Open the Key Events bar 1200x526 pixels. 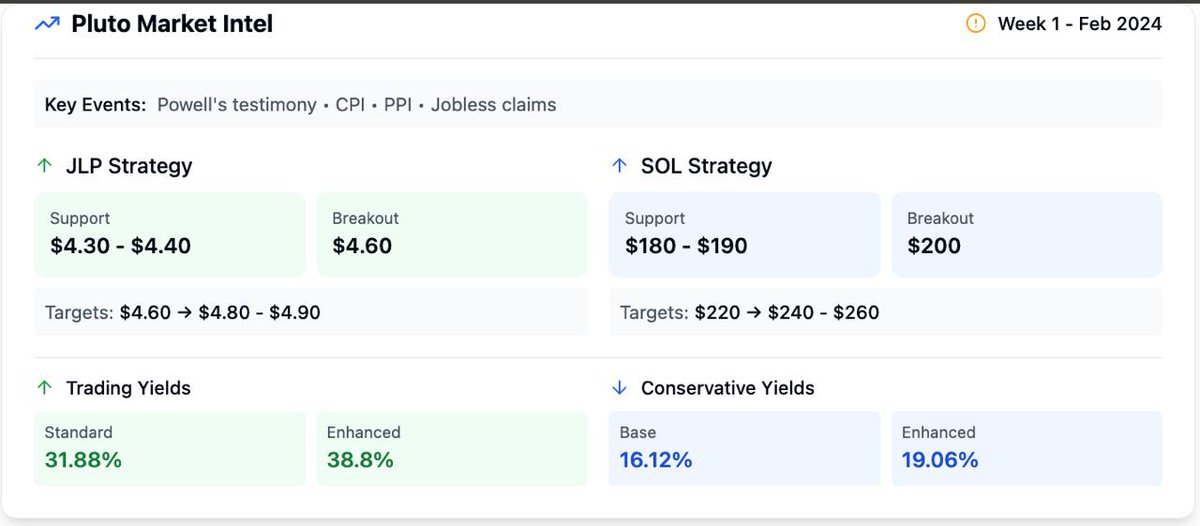tap(598, 104)
